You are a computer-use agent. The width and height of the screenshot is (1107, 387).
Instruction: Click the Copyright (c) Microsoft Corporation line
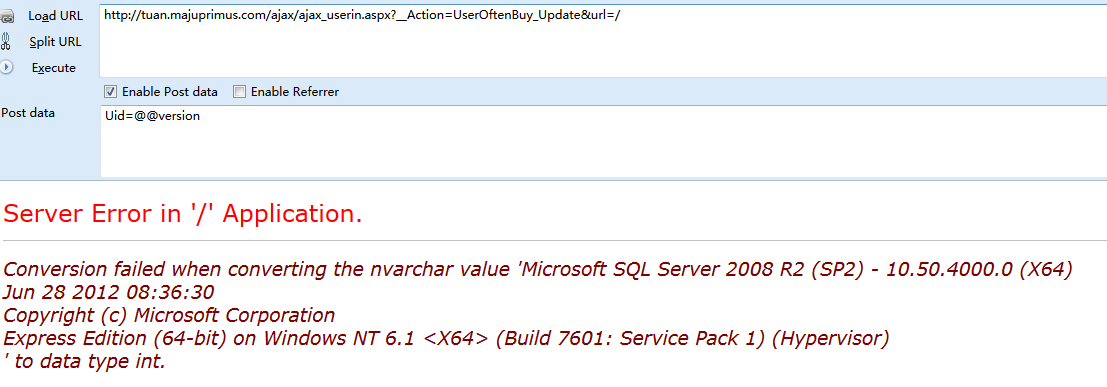point(169,314)
